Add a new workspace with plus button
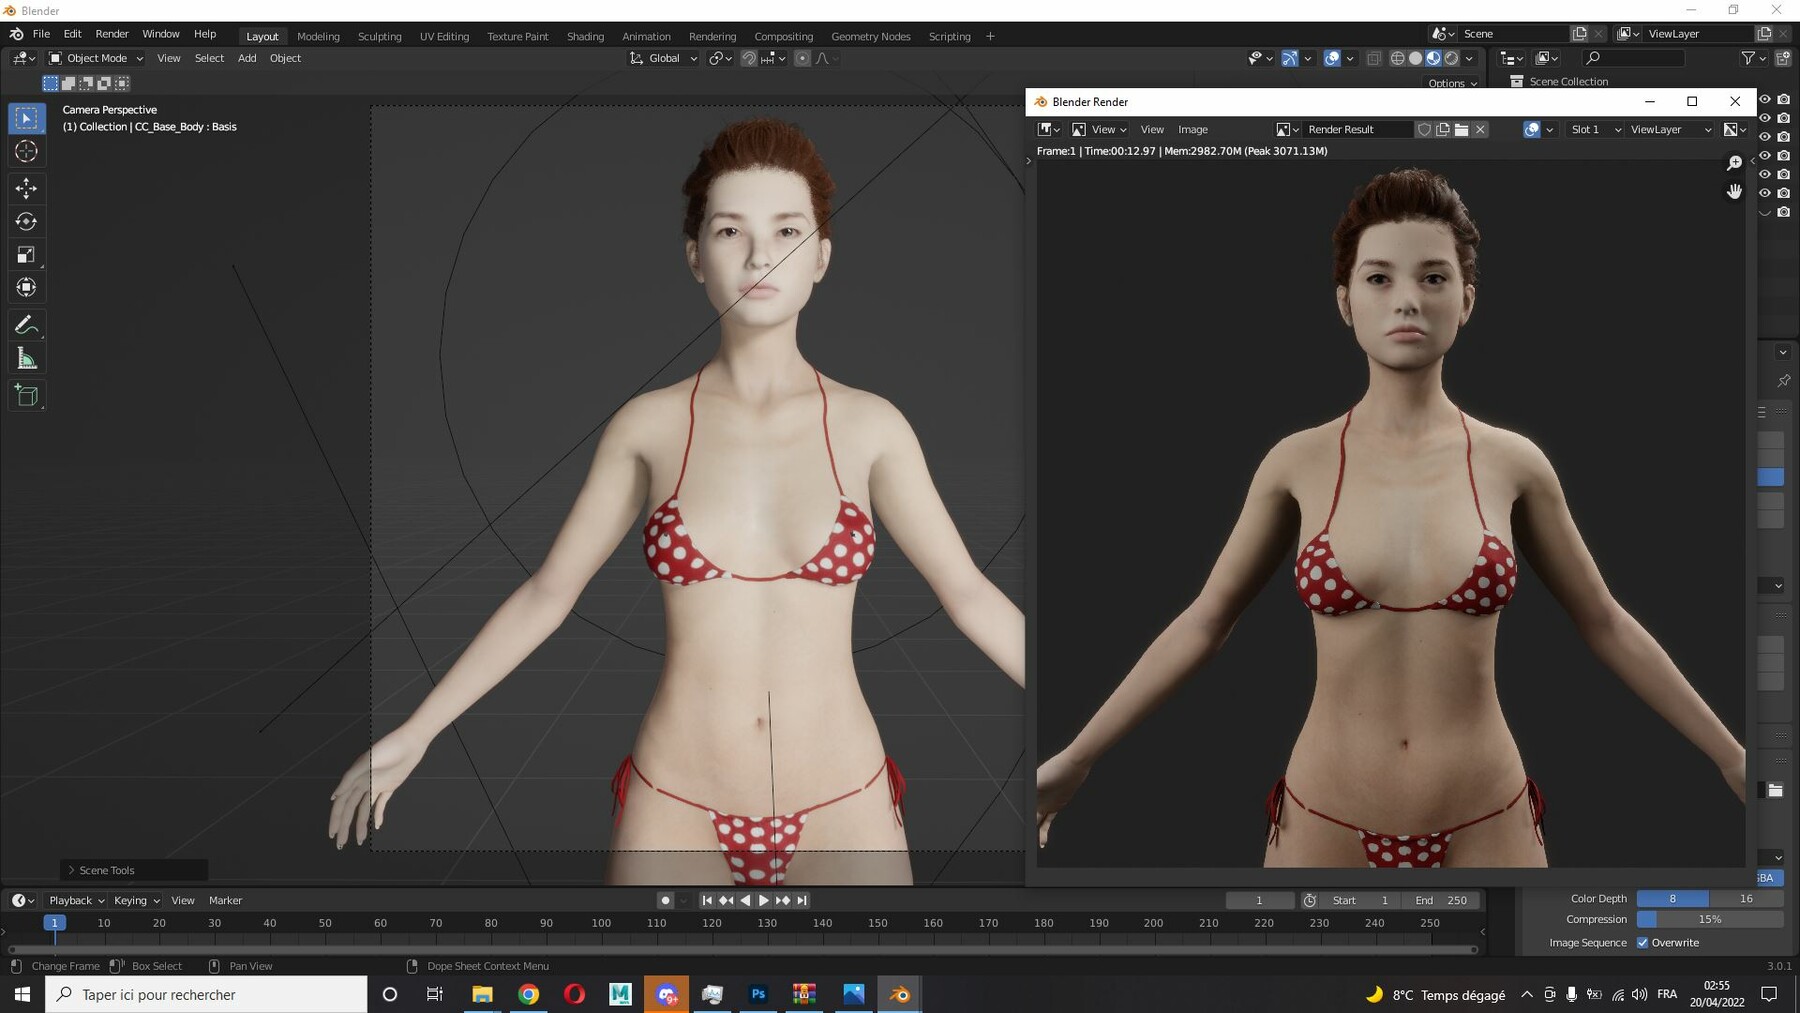 (x=990, y=36)
